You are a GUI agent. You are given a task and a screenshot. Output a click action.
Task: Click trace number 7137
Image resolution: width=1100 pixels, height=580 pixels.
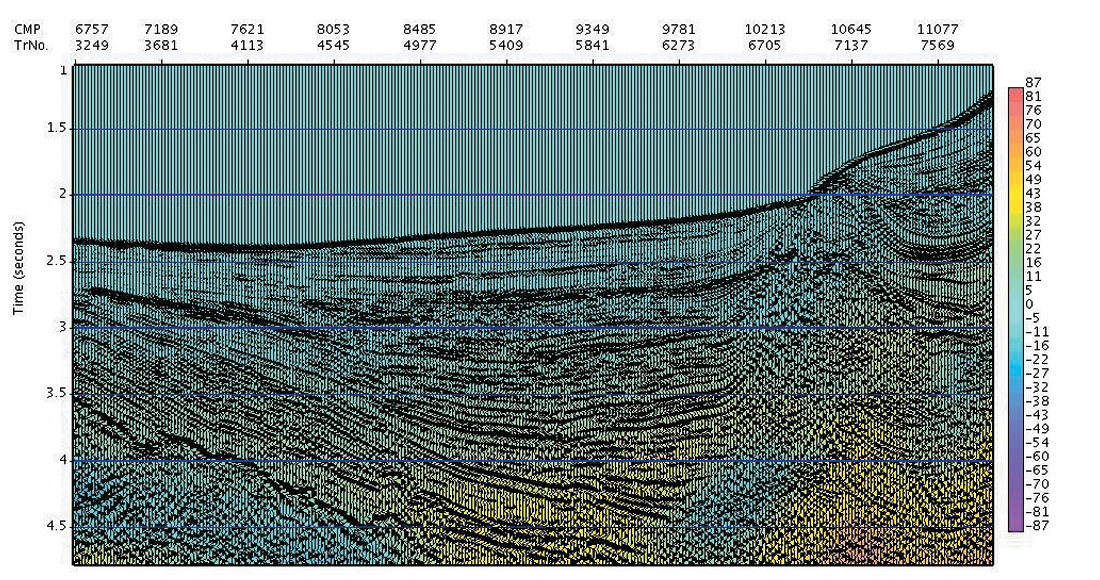pos(851,46)
